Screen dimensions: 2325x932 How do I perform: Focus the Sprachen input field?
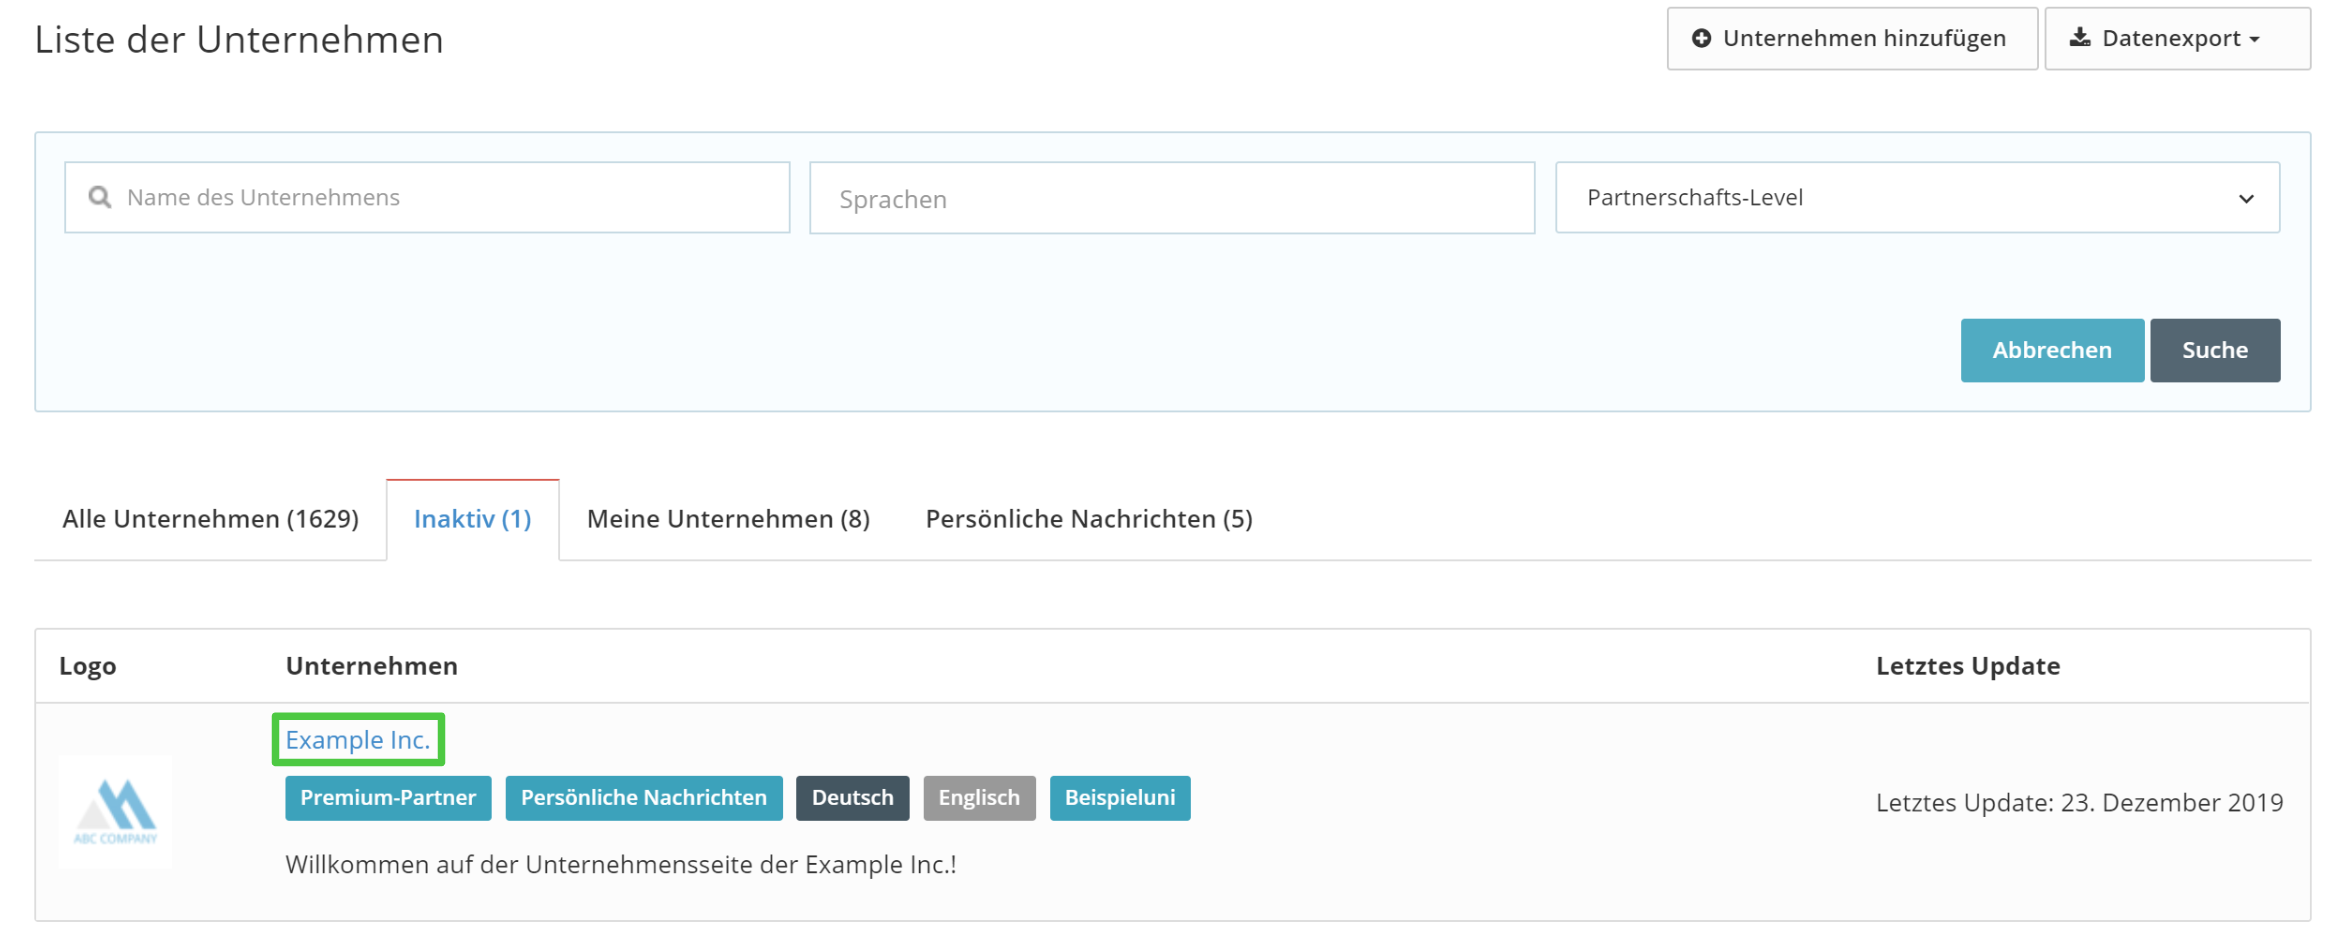[x=1172, y=198]
